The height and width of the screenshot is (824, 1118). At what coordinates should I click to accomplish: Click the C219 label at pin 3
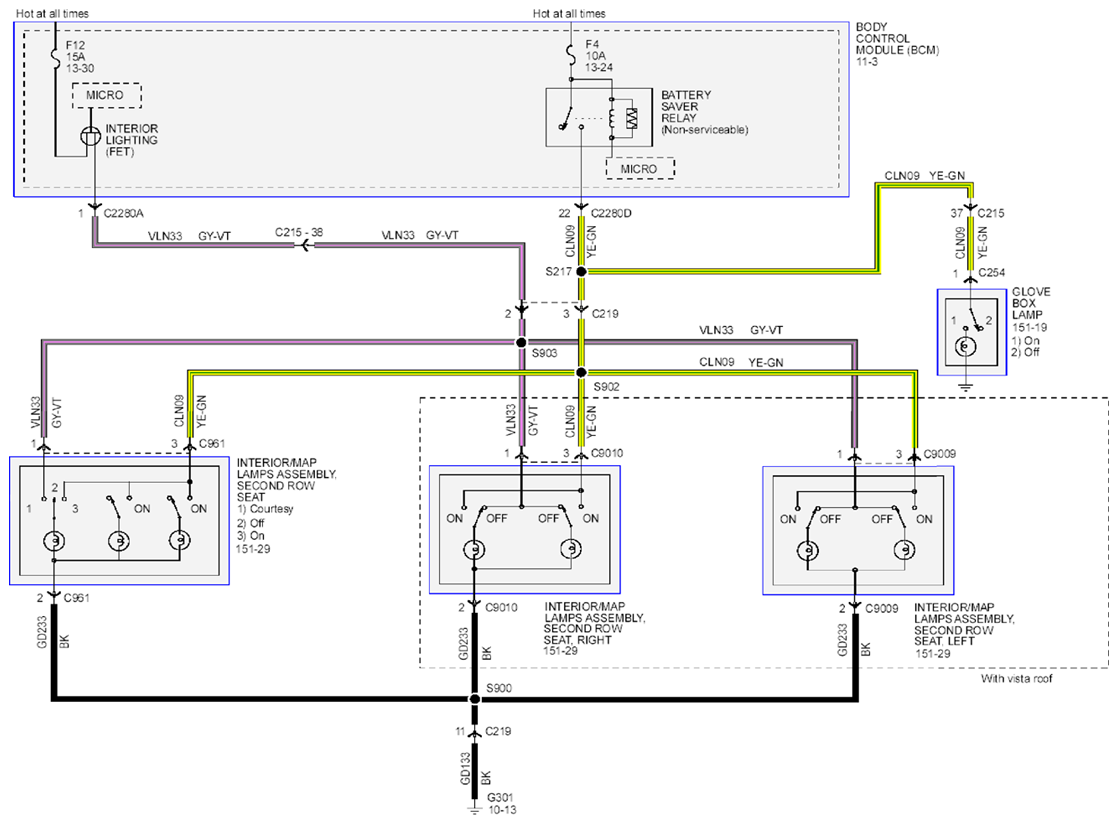pyautogui.click(x=605, y=314)
